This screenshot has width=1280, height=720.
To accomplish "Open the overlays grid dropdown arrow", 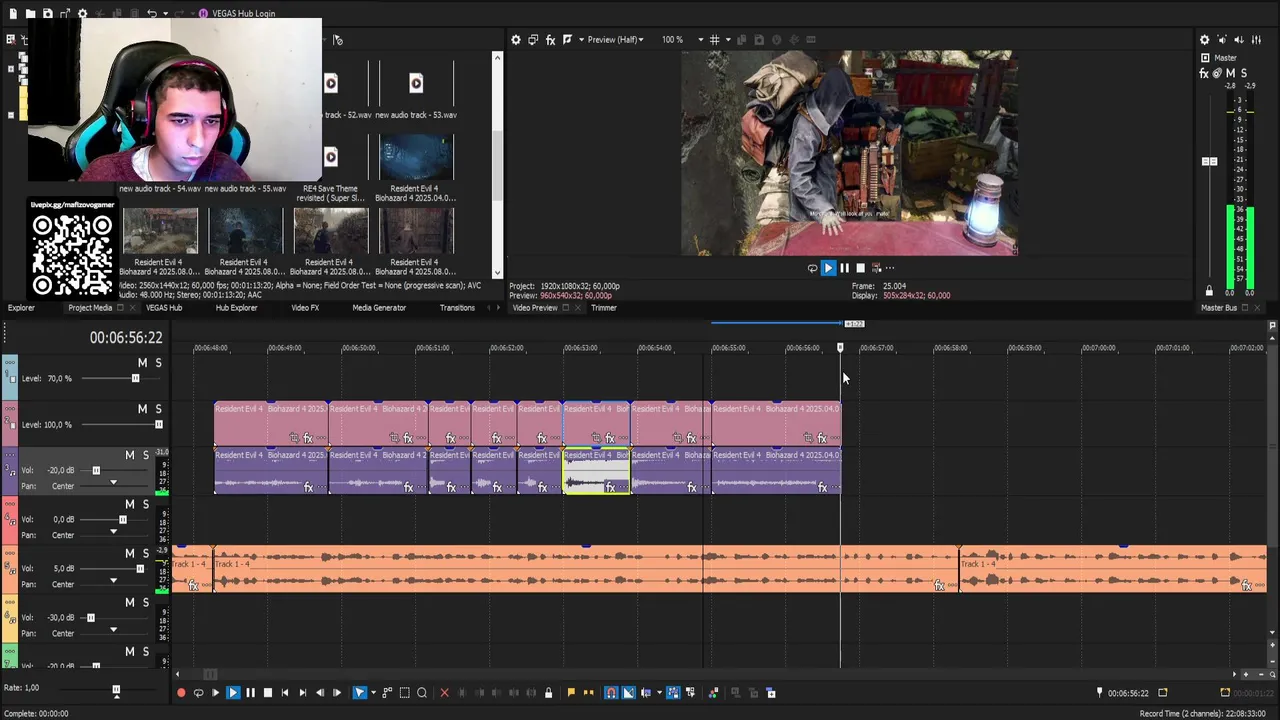I will pyautogui.click(x=726, y=40).
